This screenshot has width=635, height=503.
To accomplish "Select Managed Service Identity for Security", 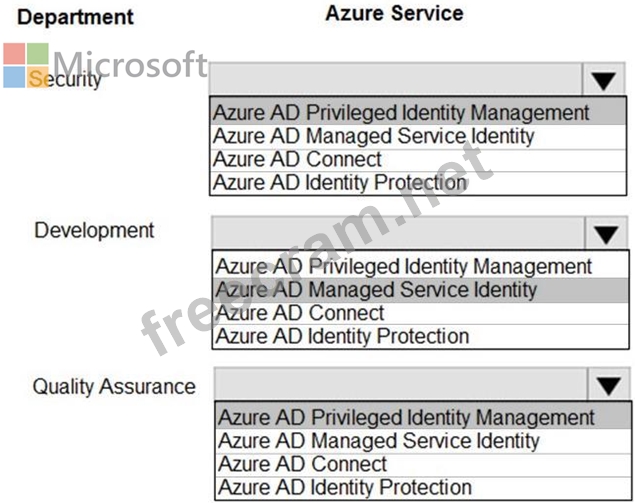I will click(x=418, y=136).
